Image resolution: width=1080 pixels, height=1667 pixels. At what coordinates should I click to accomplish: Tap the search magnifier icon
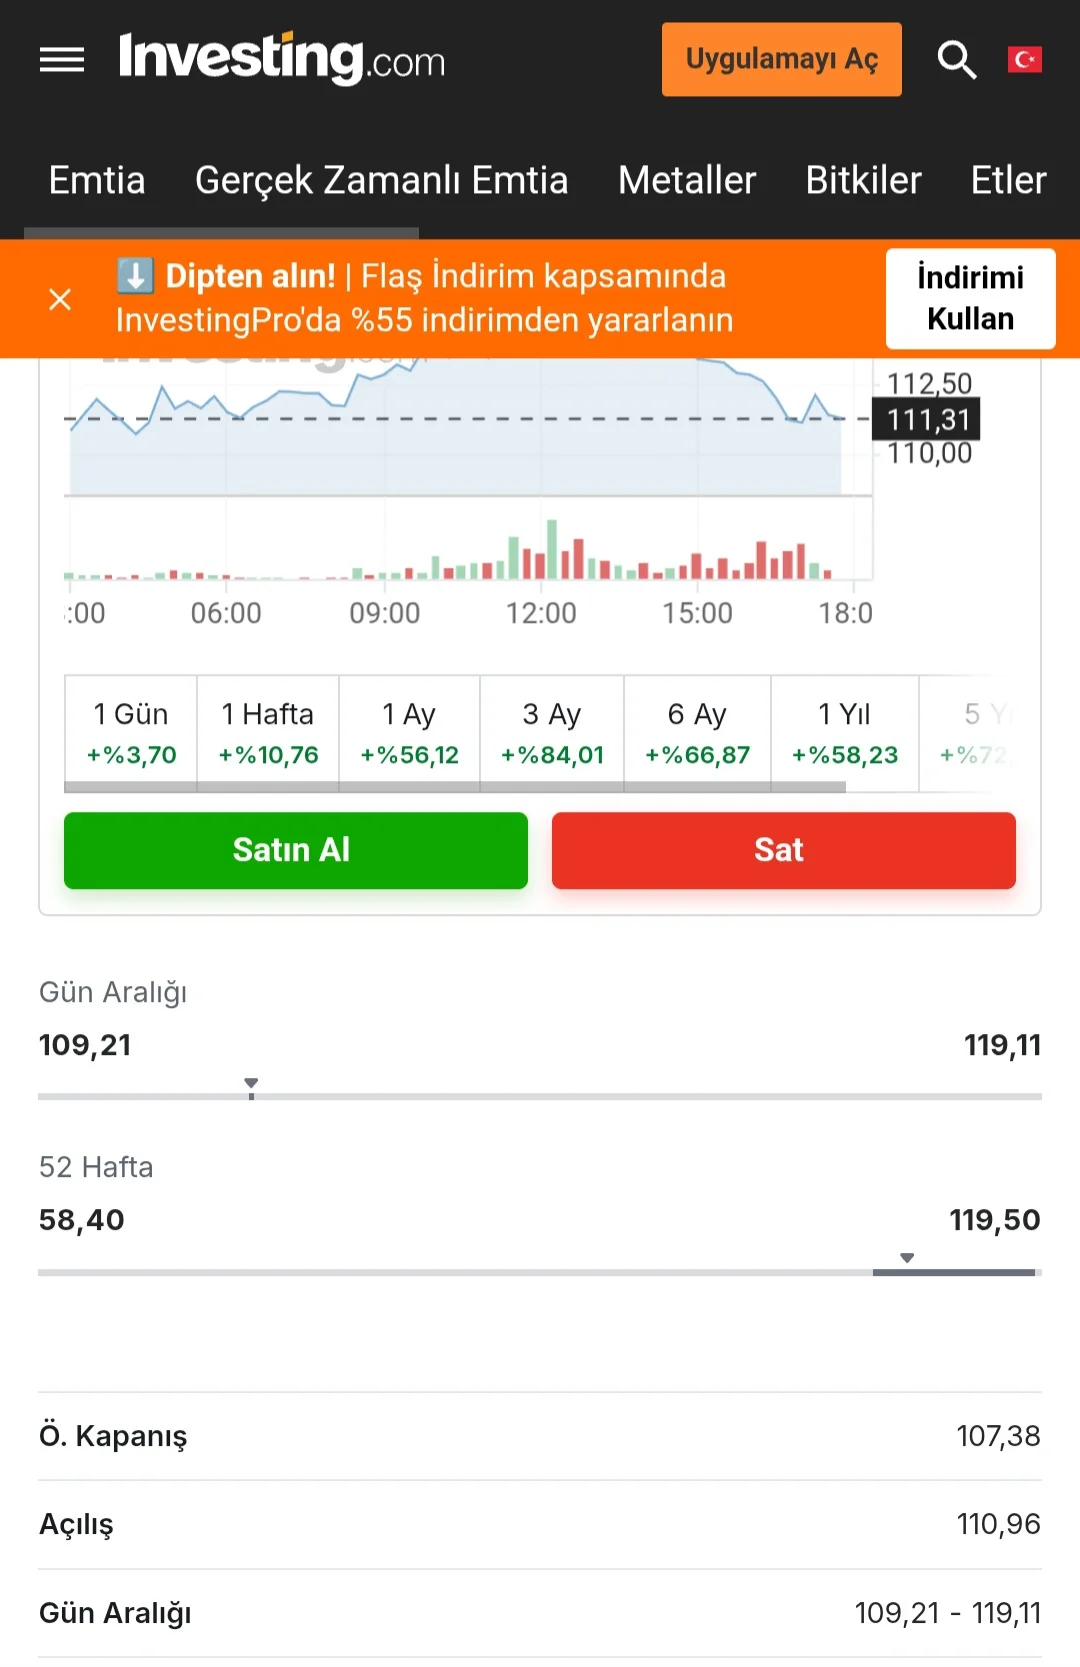(956, 60)
